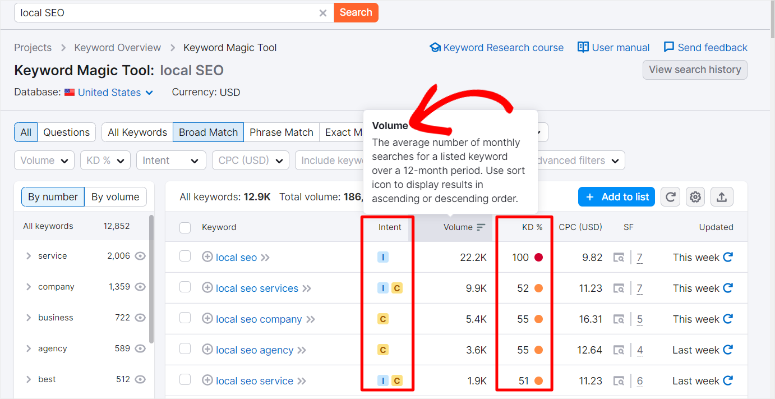
Task: Switch groups to By volume
Action: coord(115,197)
